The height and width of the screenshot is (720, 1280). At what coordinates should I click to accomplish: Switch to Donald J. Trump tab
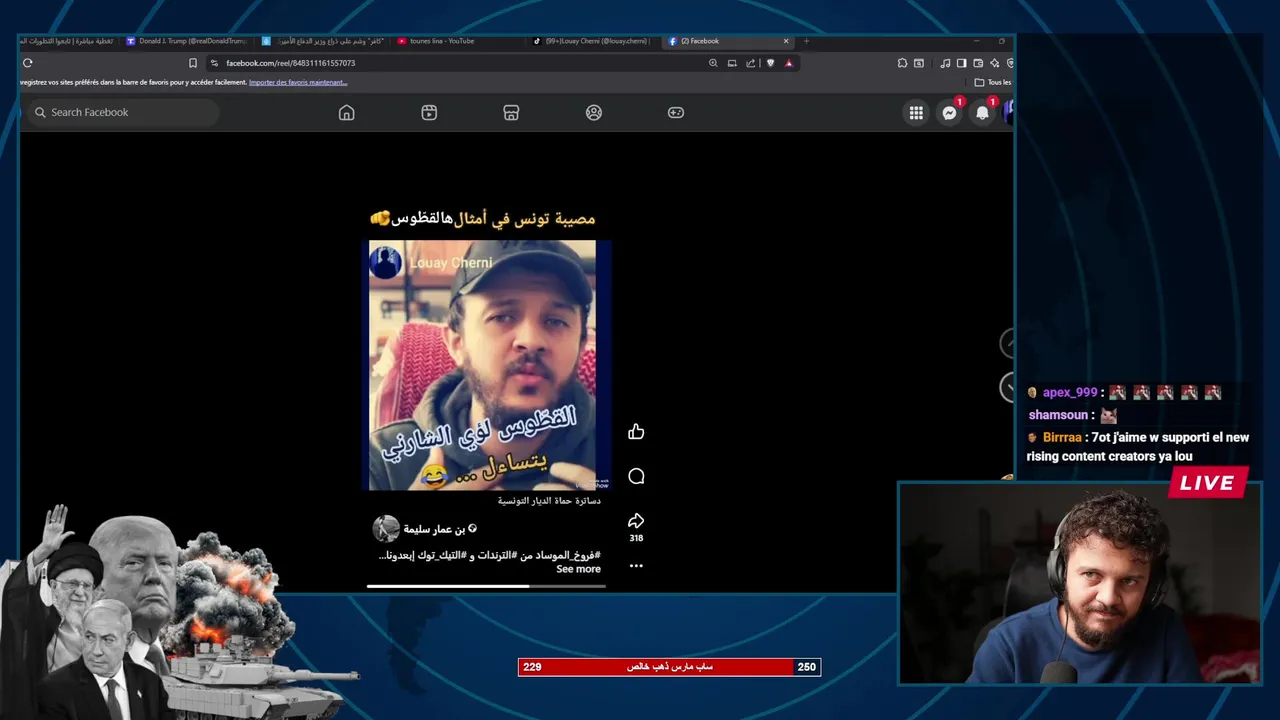[185, 41]
